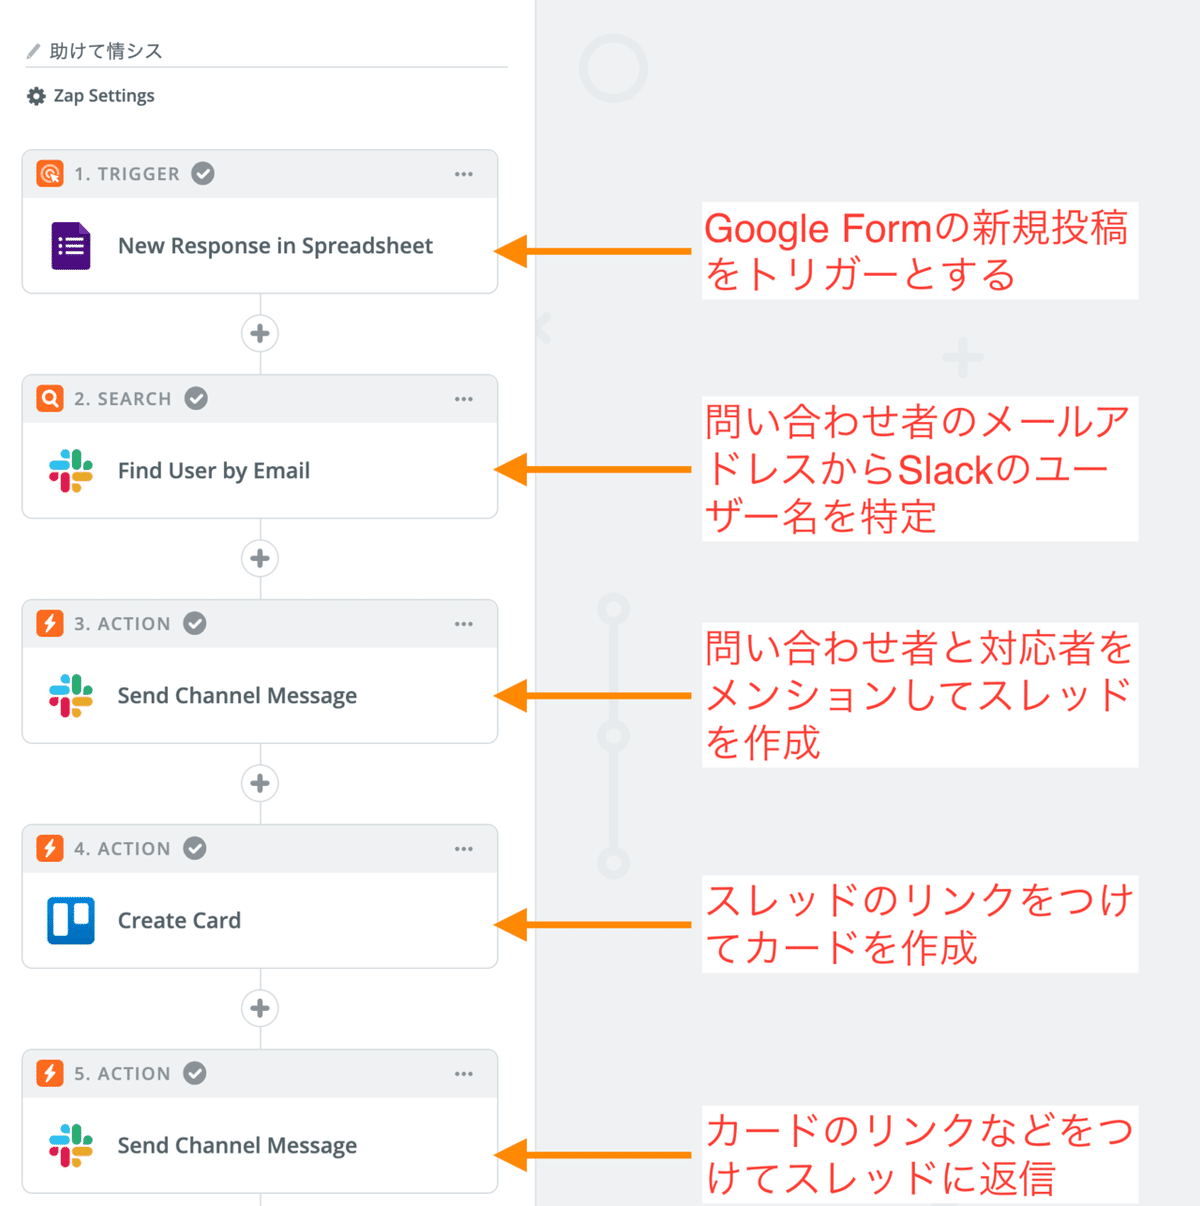Open the three-dot menu on step 3 Action
This screenshot has width=1200, height=1206.
click(463, 624)
